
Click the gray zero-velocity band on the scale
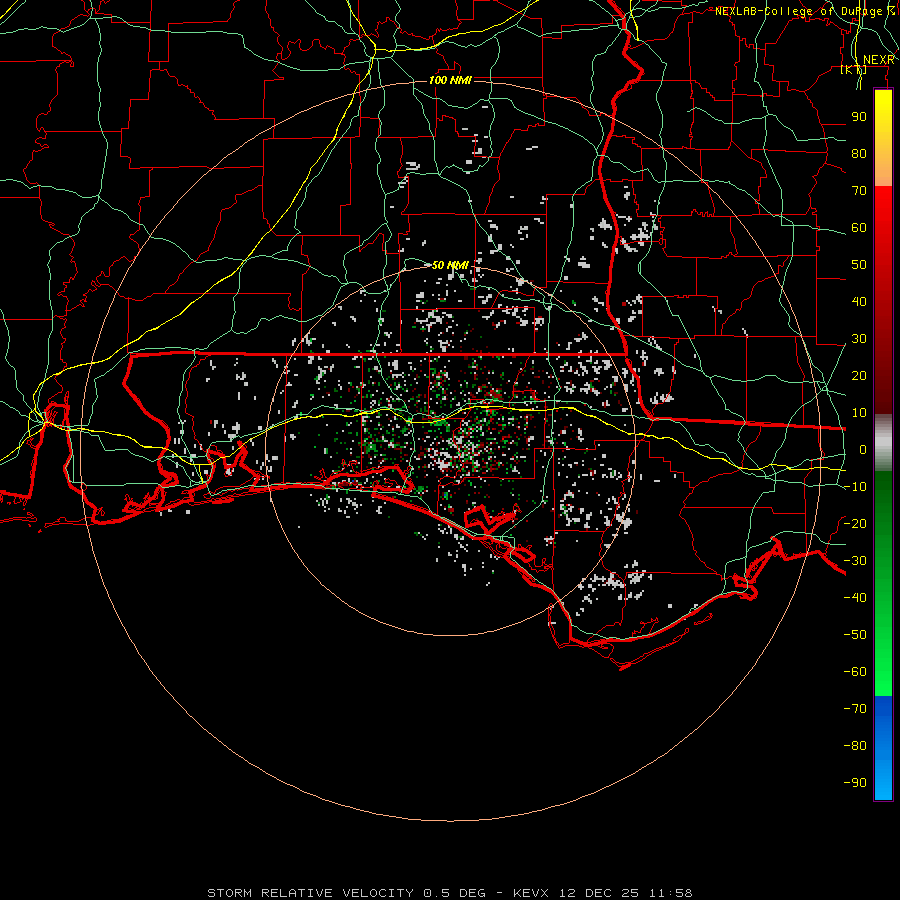(x=883, y=443)
